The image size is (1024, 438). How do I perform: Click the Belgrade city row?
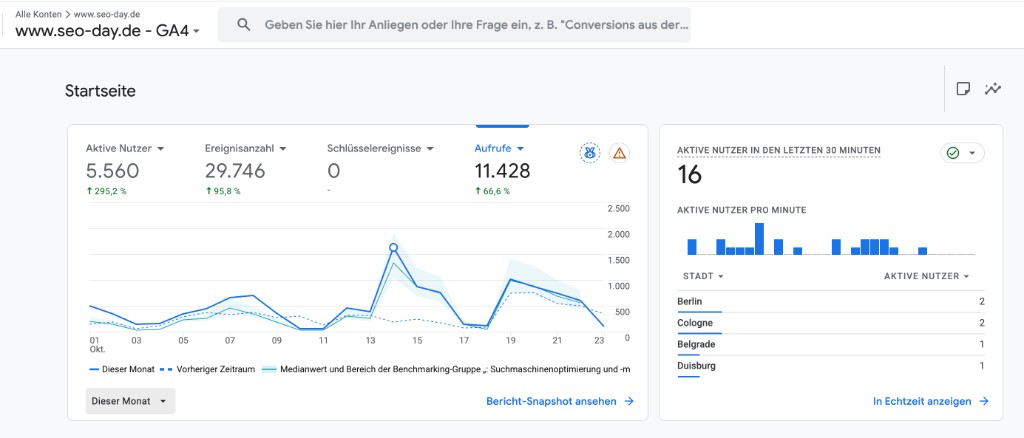tap(831, 345)
